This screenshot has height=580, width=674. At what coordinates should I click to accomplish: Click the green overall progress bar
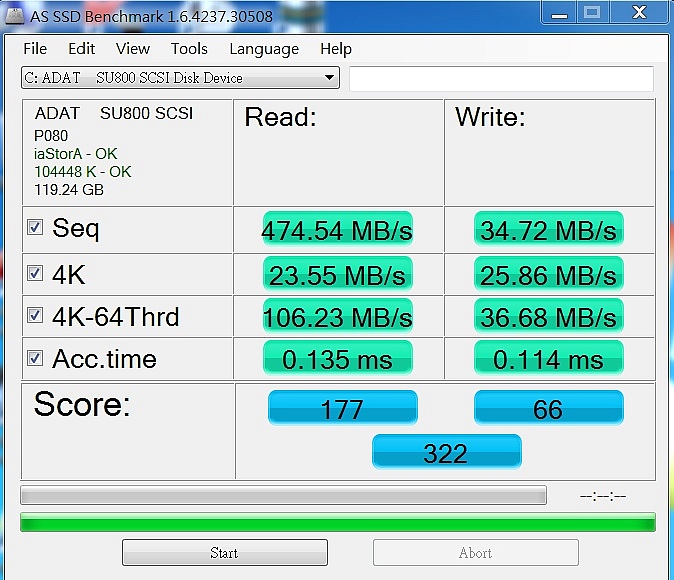pos(338,522)
